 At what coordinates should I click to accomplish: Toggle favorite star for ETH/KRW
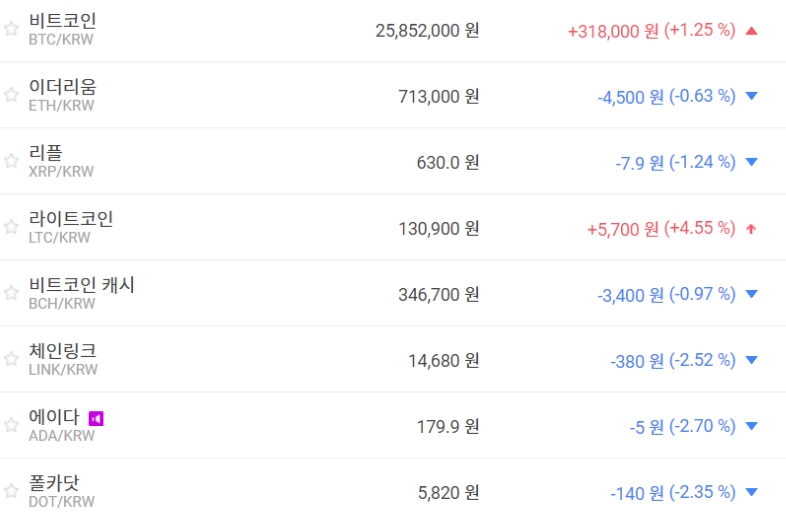point(11,95)
